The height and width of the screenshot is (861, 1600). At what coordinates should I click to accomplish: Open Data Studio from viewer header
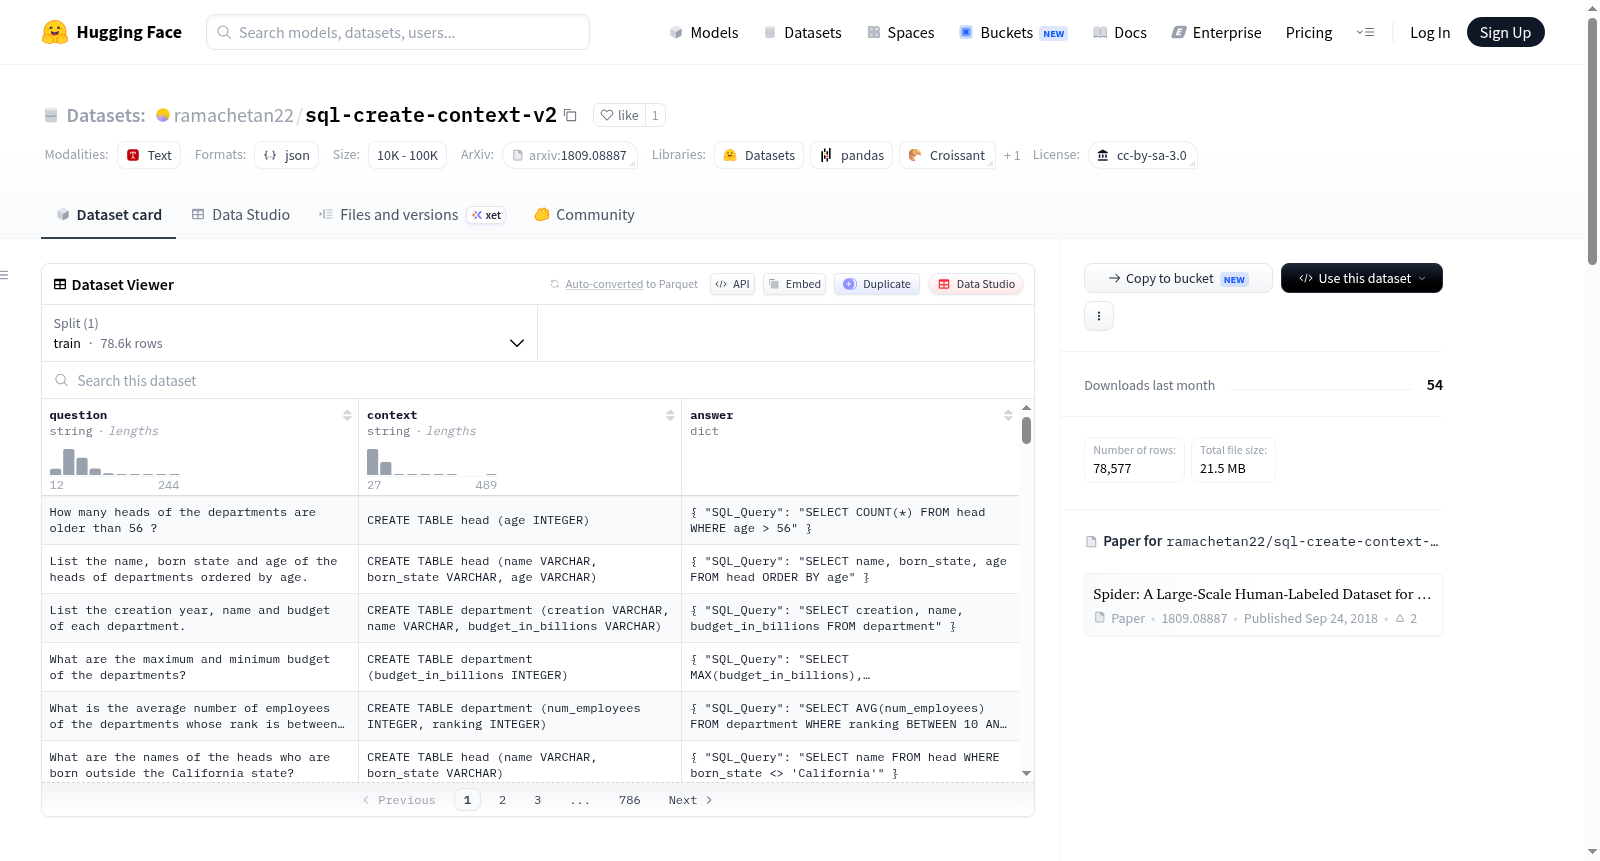(976, 284)
